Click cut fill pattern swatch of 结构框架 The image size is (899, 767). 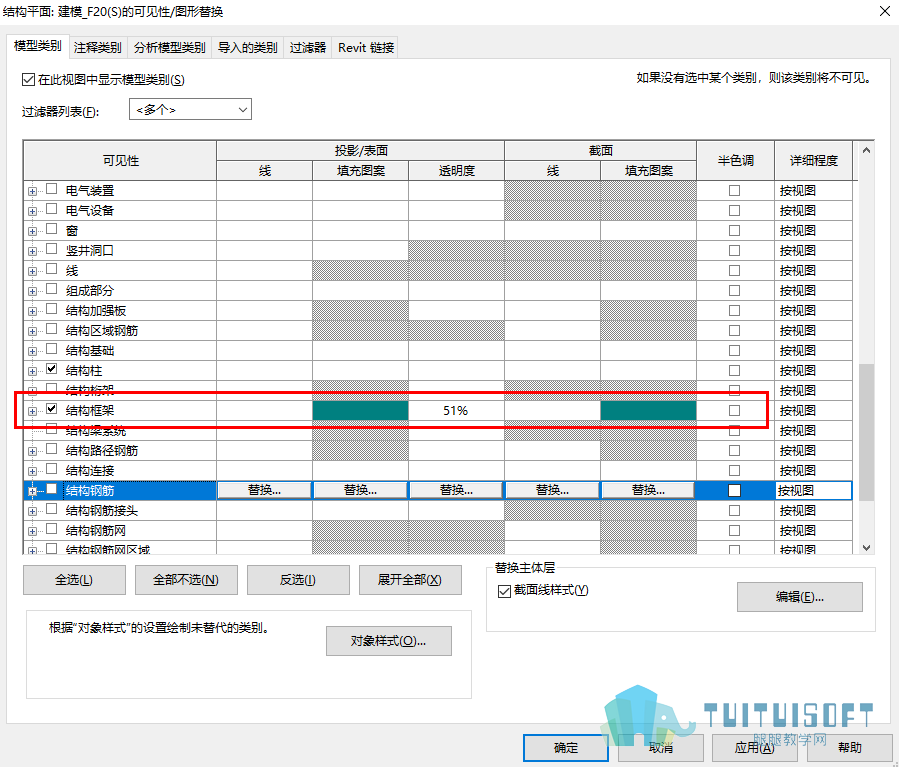tap(648, 410)
